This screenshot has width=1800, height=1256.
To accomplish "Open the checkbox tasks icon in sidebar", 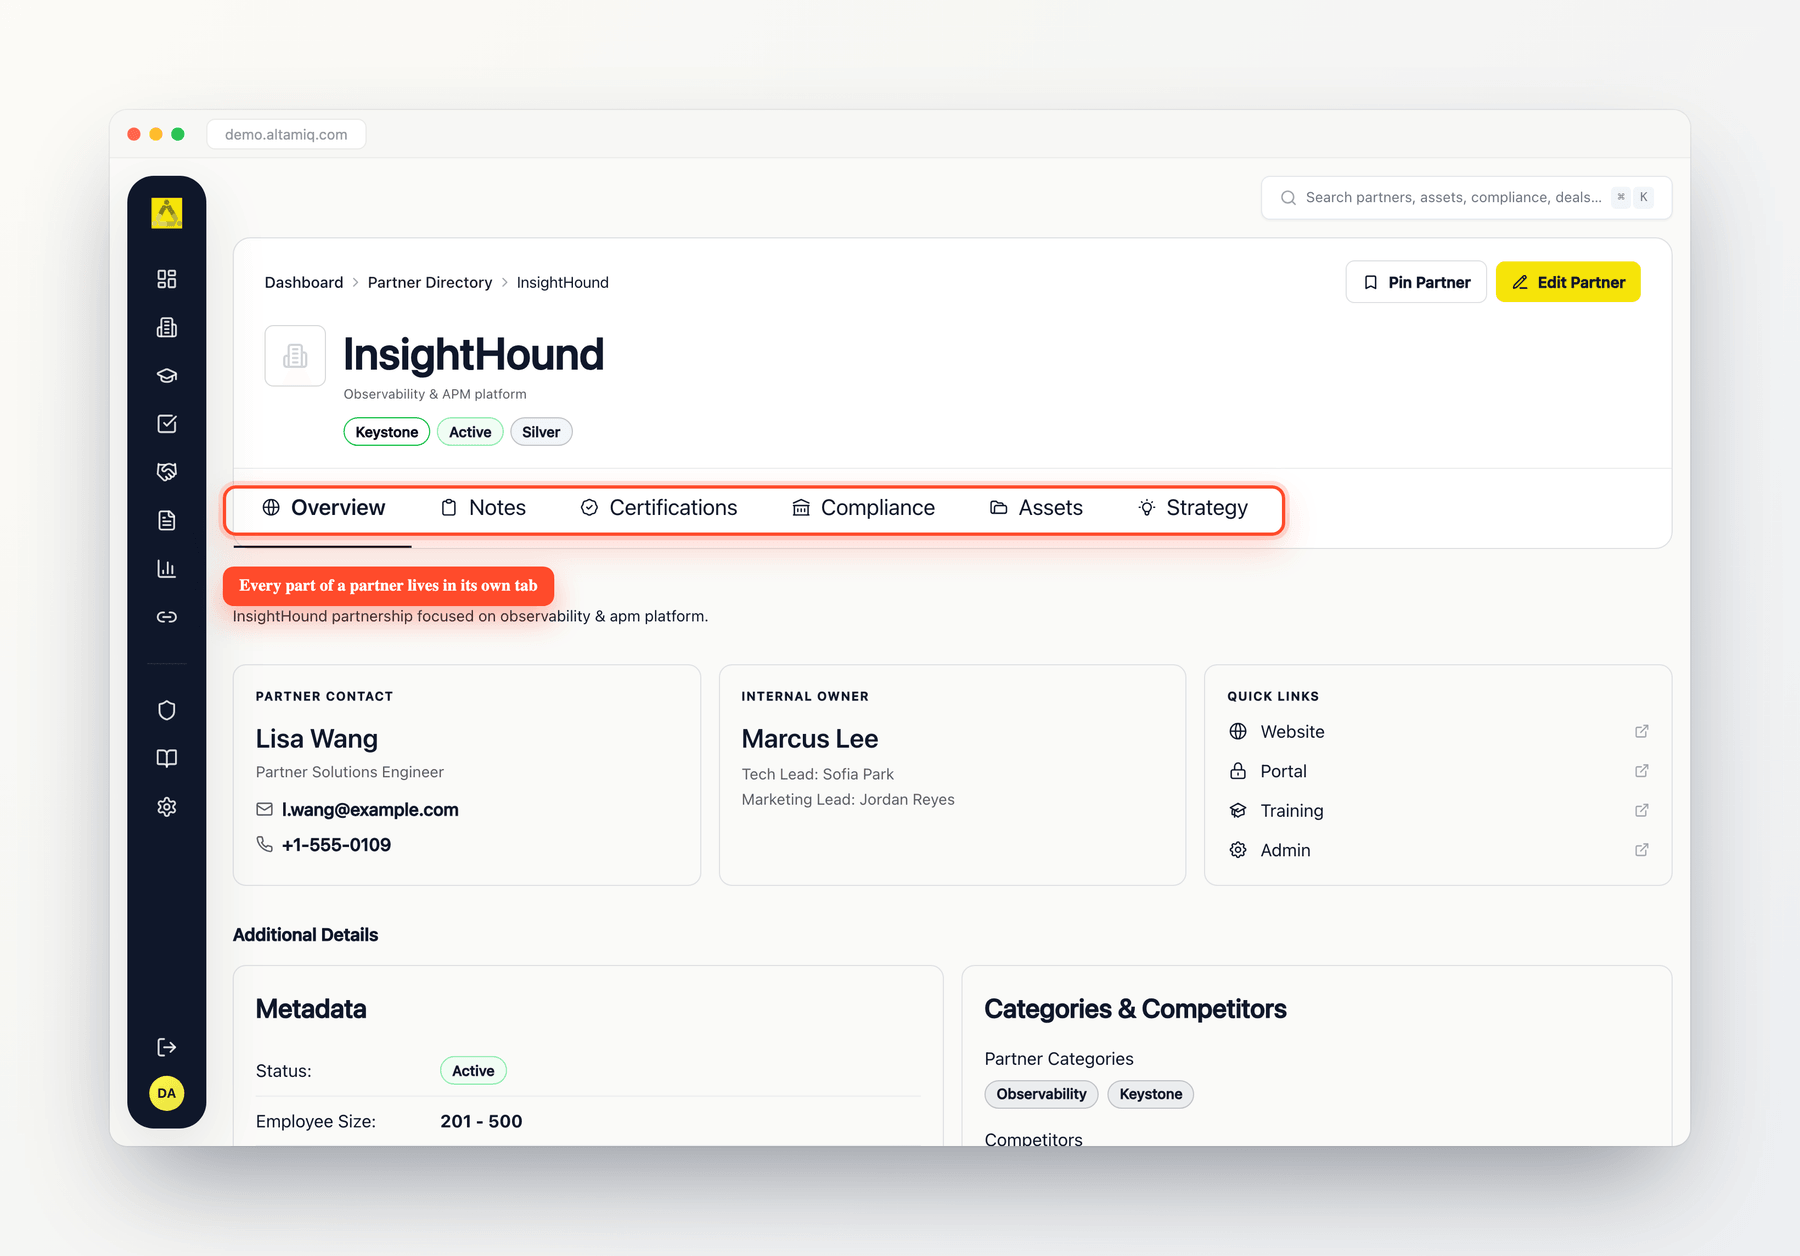I will tap(167, 424).
